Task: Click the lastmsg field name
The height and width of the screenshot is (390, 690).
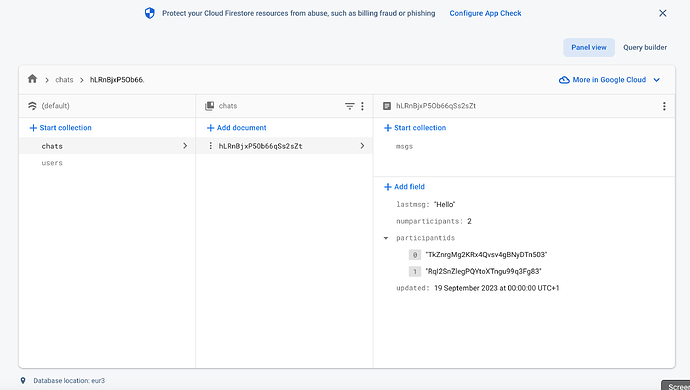Action: [412, 204]
